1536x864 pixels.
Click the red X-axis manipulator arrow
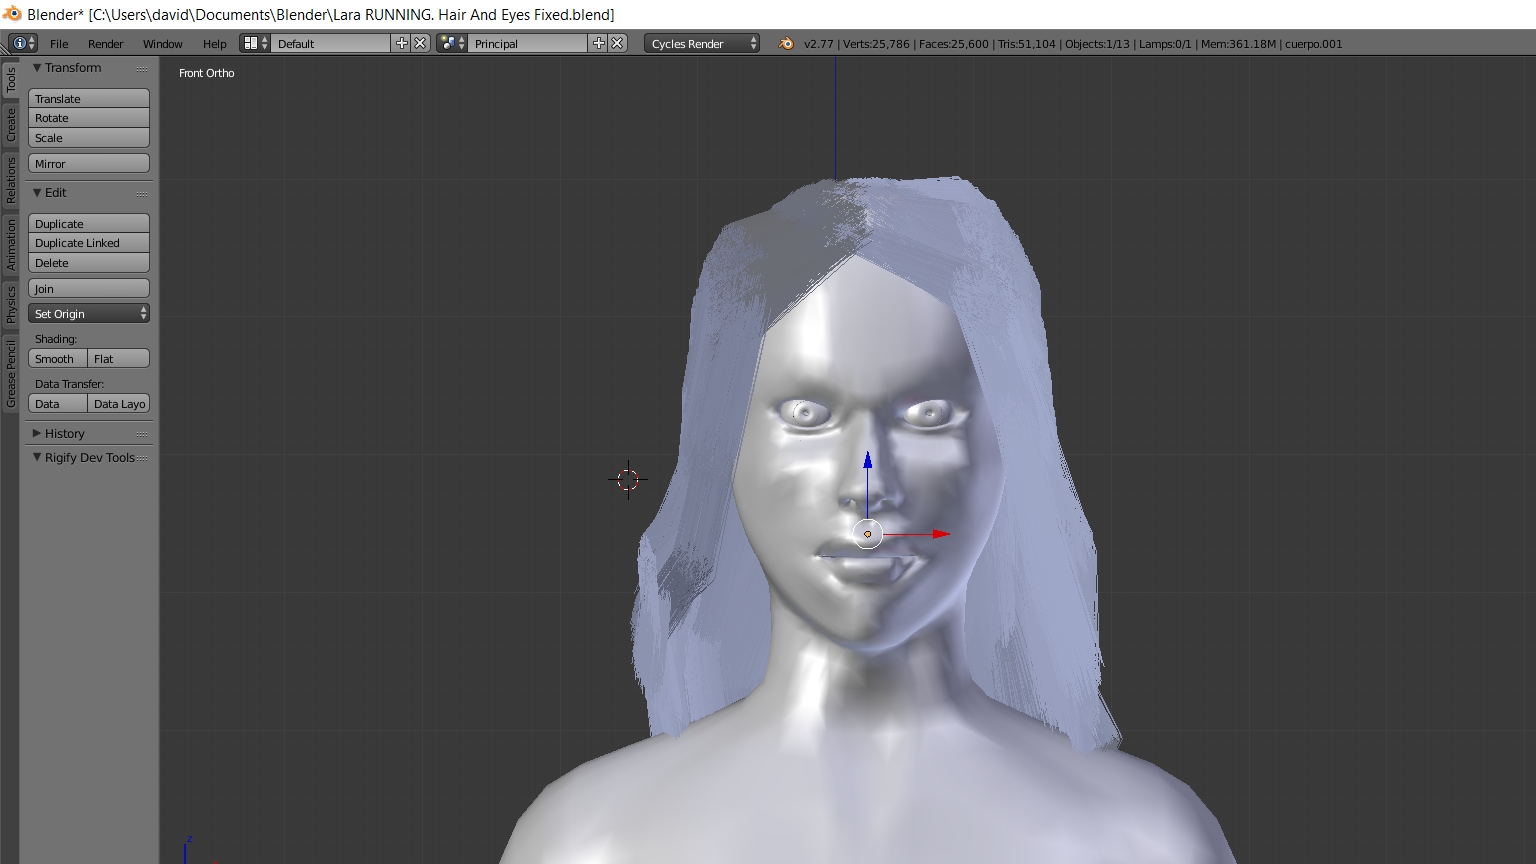tap(939, 534)
